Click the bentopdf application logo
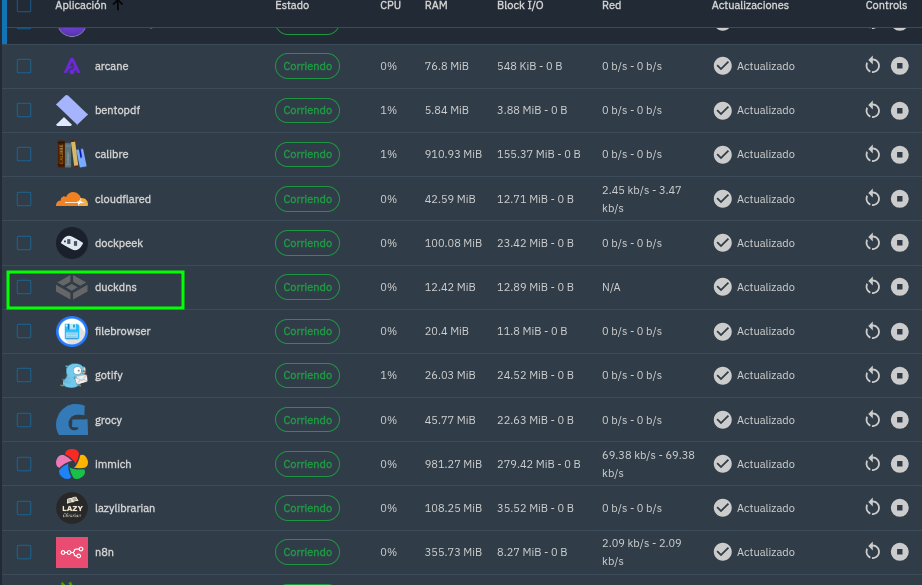The image size is (922, 585). point(71,110)
